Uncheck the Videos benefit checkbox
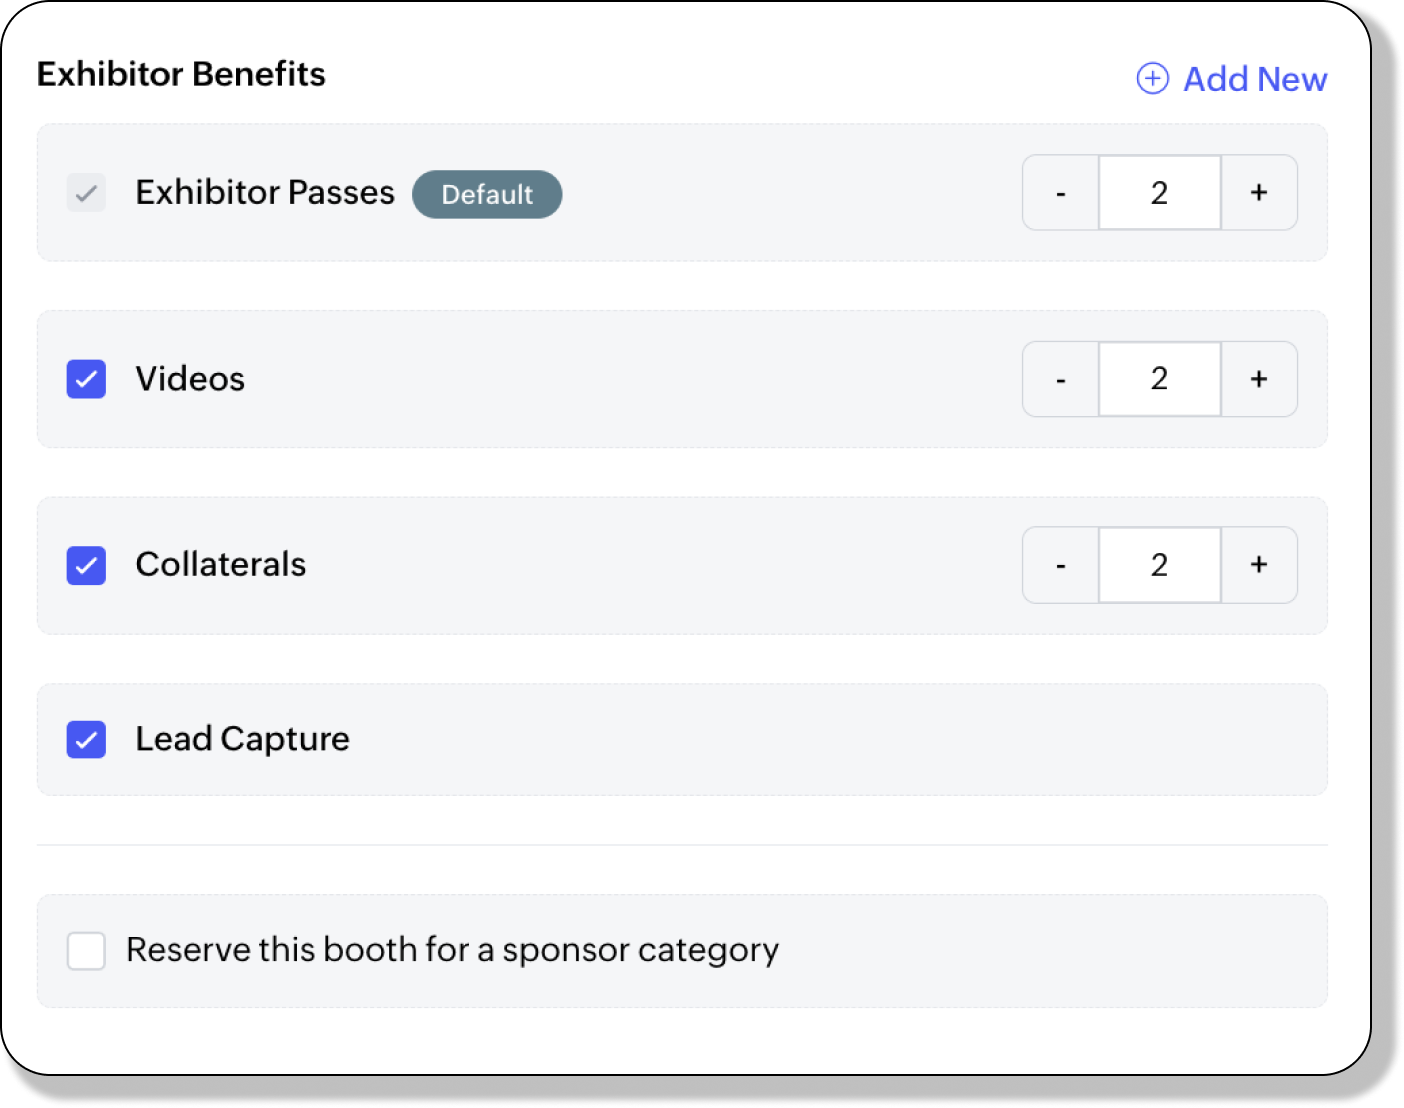Image resolution: width=1404 pixels, height=1108 pixels. tap(86, 379)
